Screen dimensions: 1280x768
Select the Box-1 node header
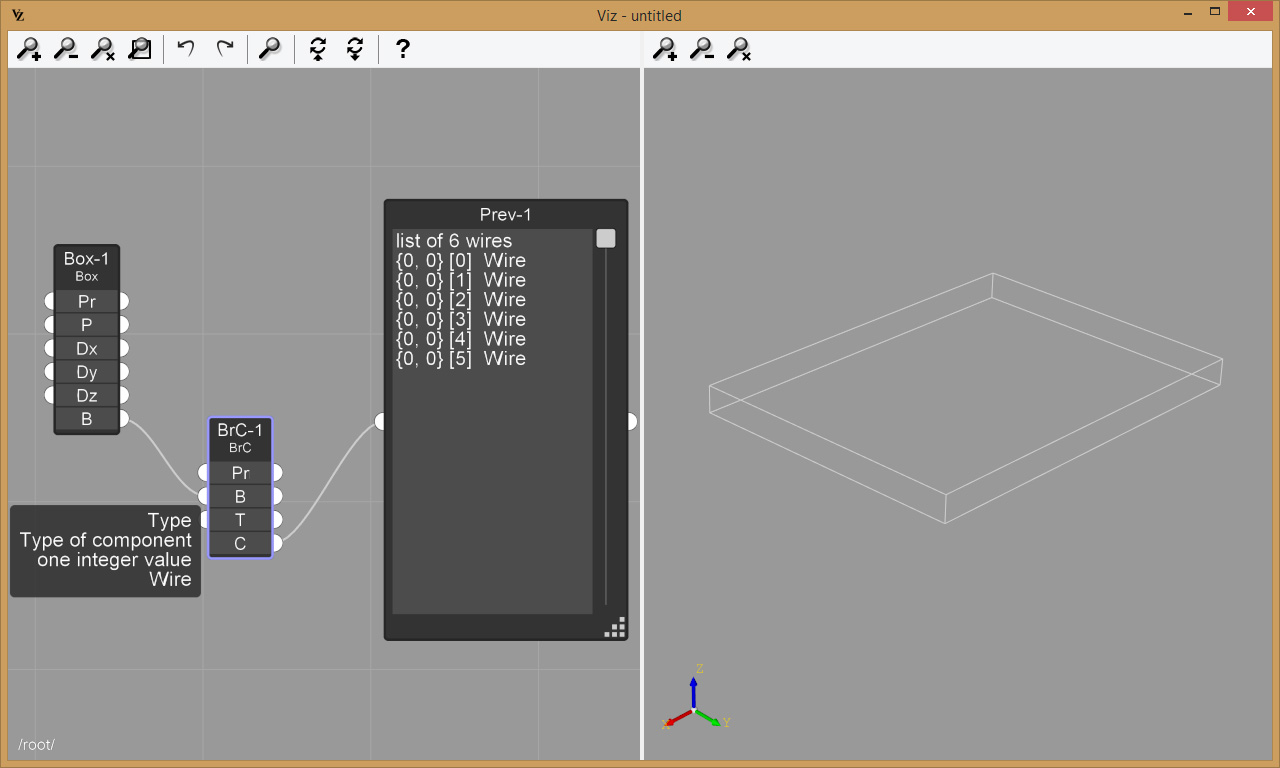click(x=86, y=266)
